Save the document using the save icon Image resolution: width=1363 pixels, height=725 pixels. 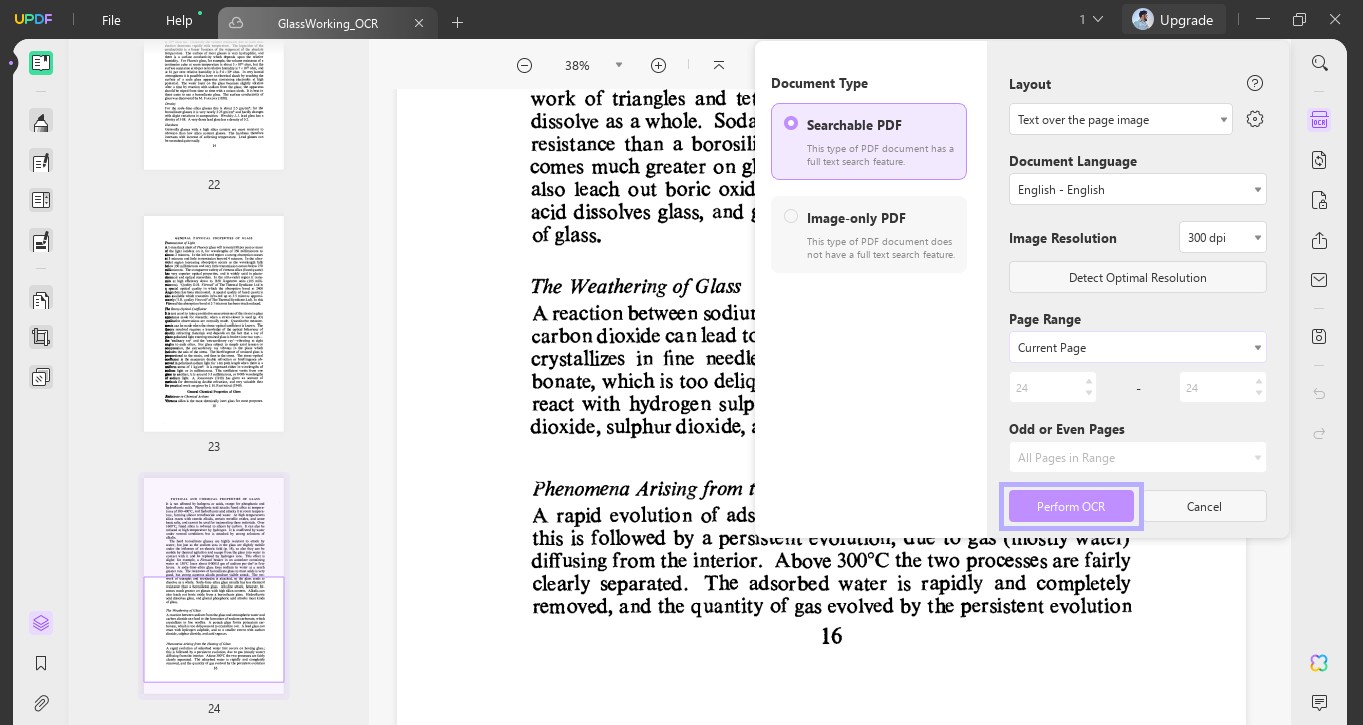click(1320, 336)
